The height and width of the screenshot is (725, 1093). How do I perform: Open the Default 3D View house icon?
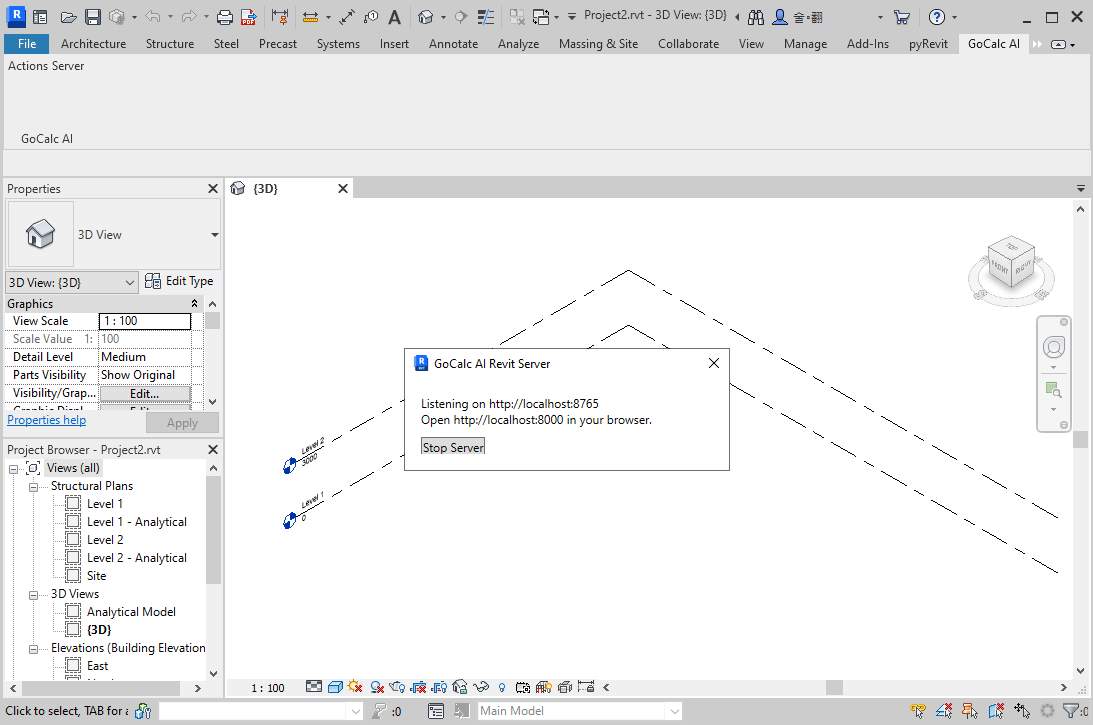(425, 17)
